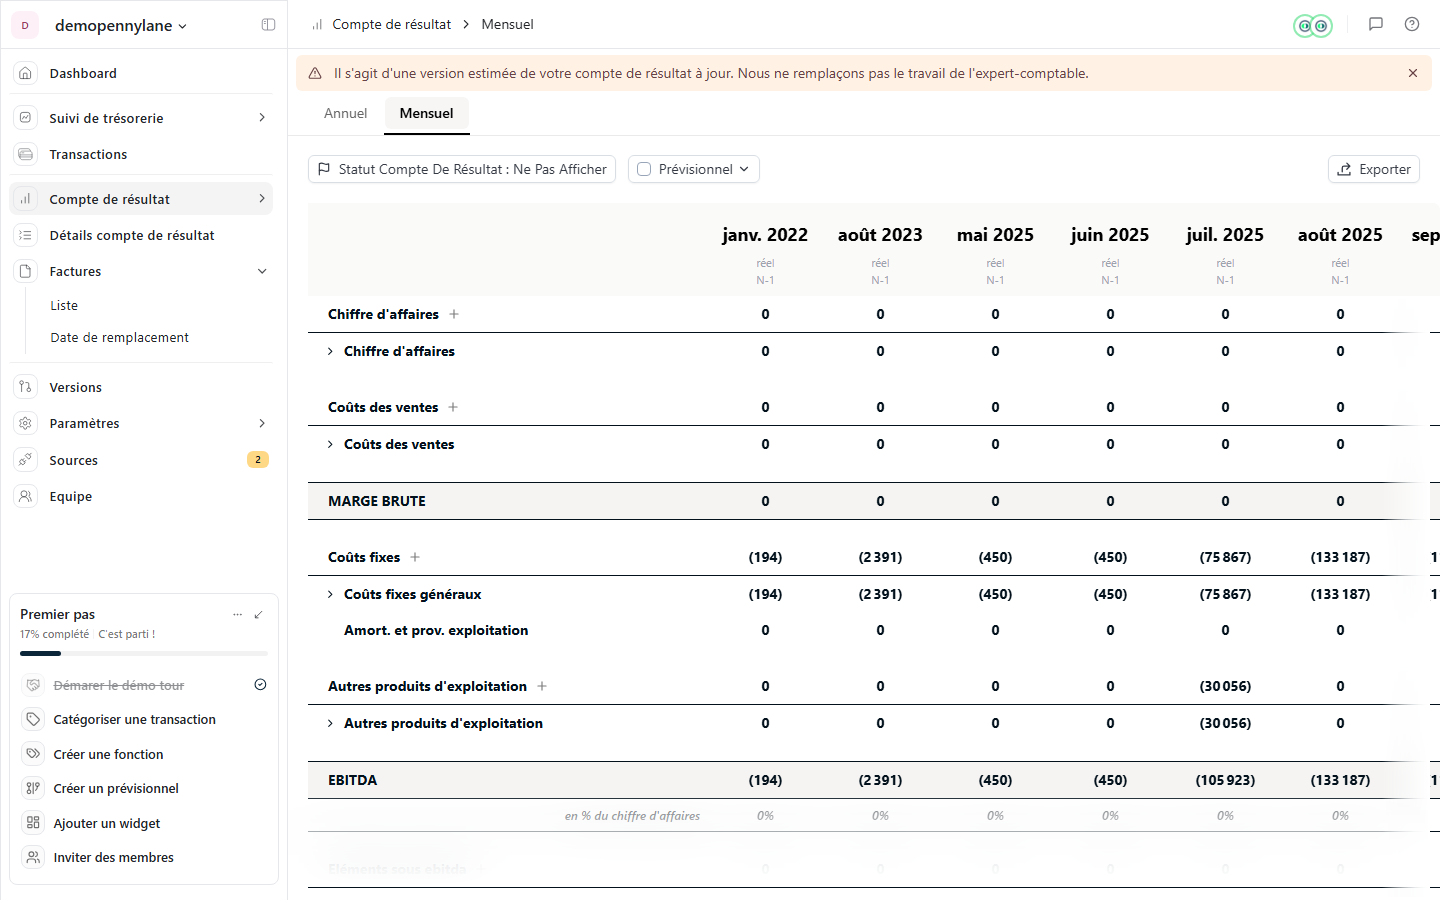1440x900 pixels.
Task: Open the Date de remplacement link
Action: point(120,337)
